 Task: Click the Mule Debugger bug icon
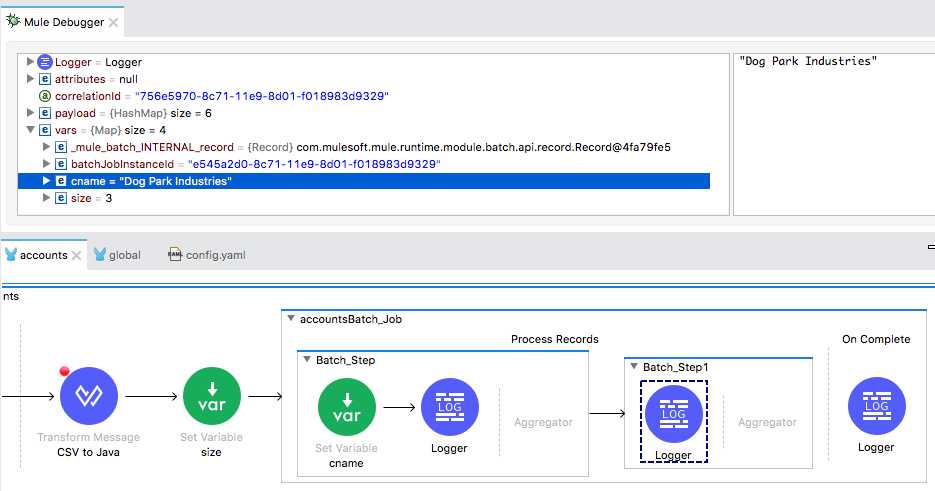click(13, 21)
